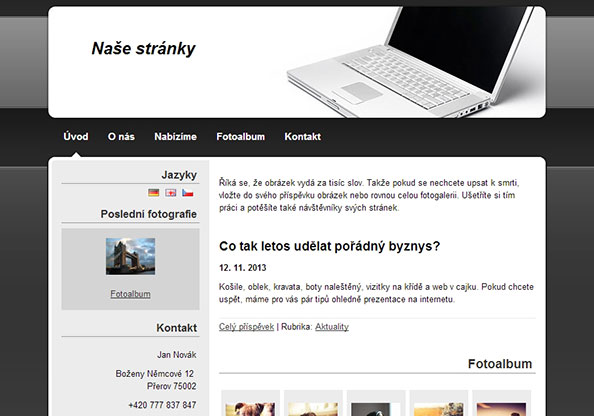594x416 pixels.
Task: Go to the O nás page
Action: [121, 136]
